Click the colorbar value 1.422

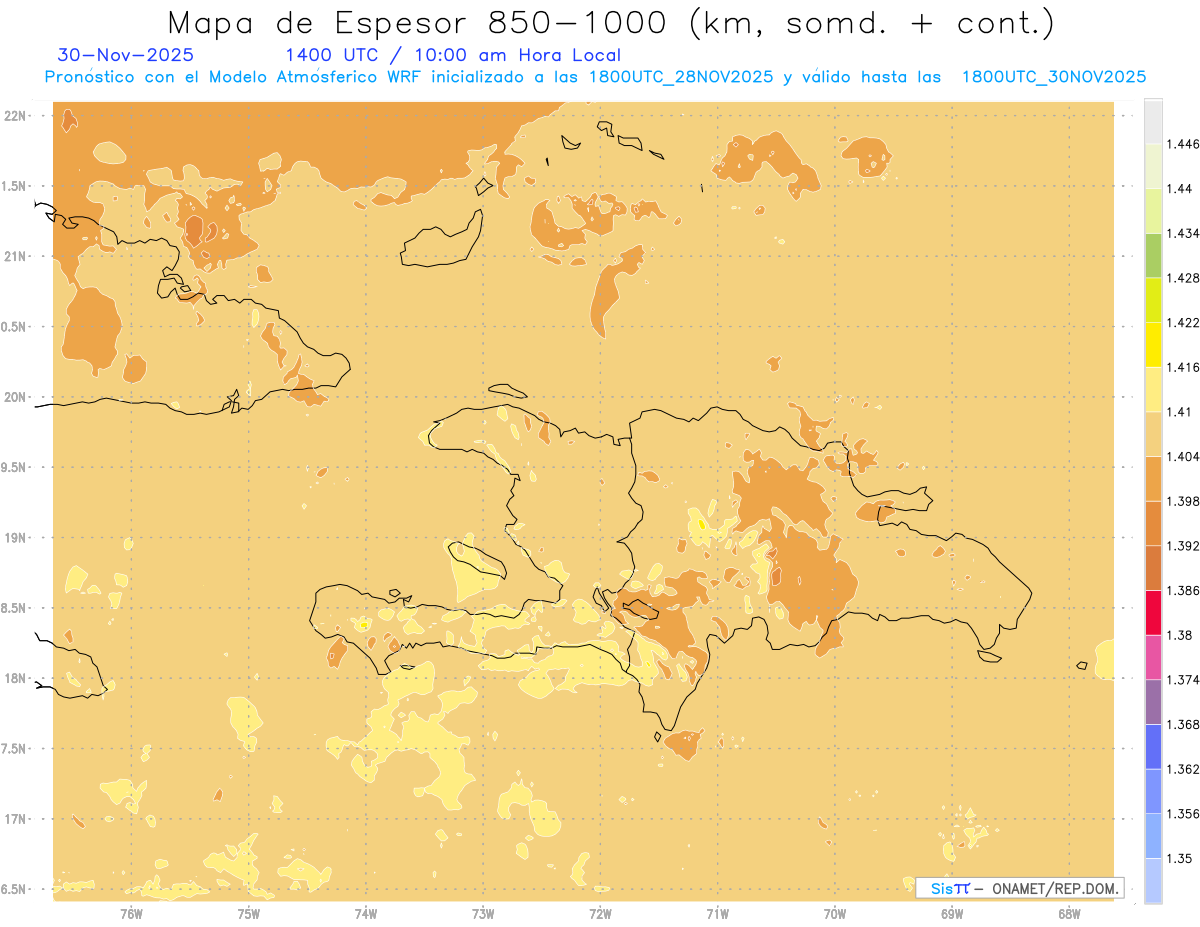1183,322
